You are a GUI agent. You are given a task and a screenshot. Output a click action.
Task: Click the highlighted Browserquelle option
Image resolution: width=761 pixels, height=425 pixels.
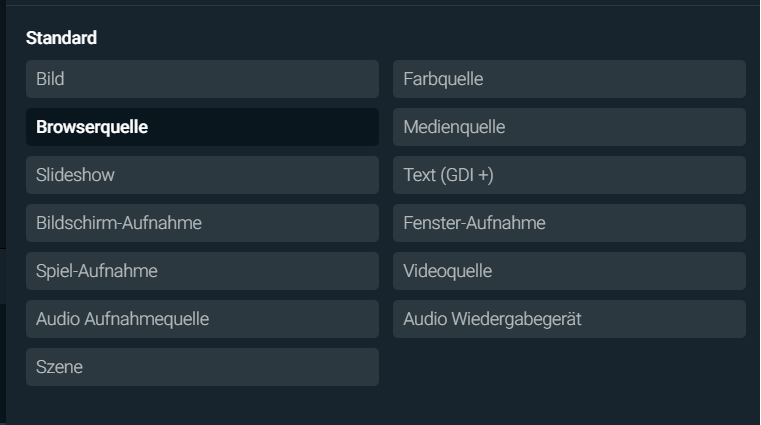pyautogui.click(x=202, y=127)
